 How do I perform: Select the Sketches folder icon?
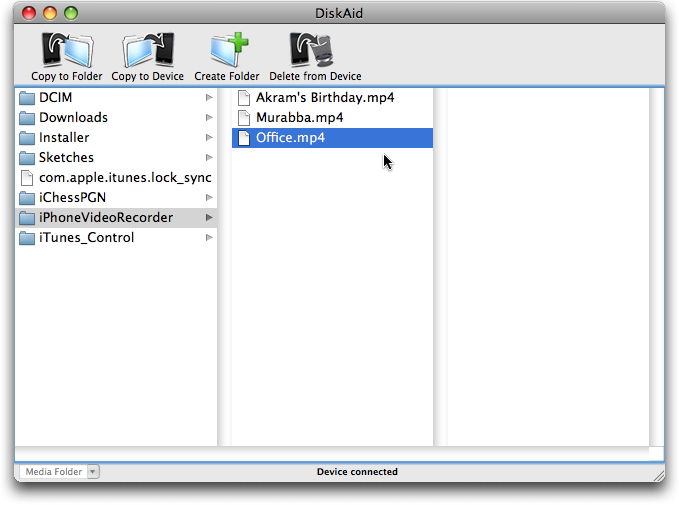27,158
